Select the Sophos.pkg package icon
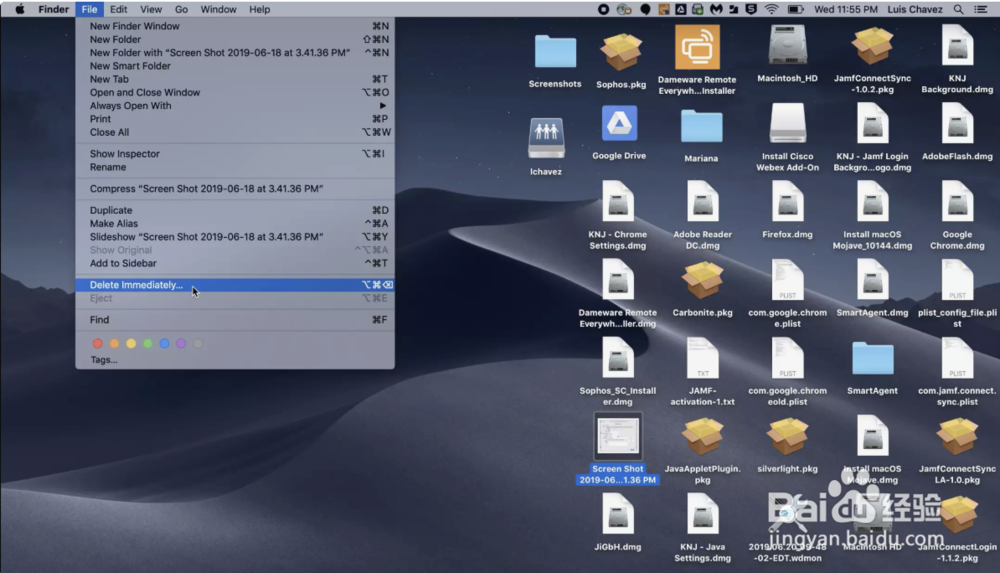The image size is (1000, 573). tap(621, 52)
